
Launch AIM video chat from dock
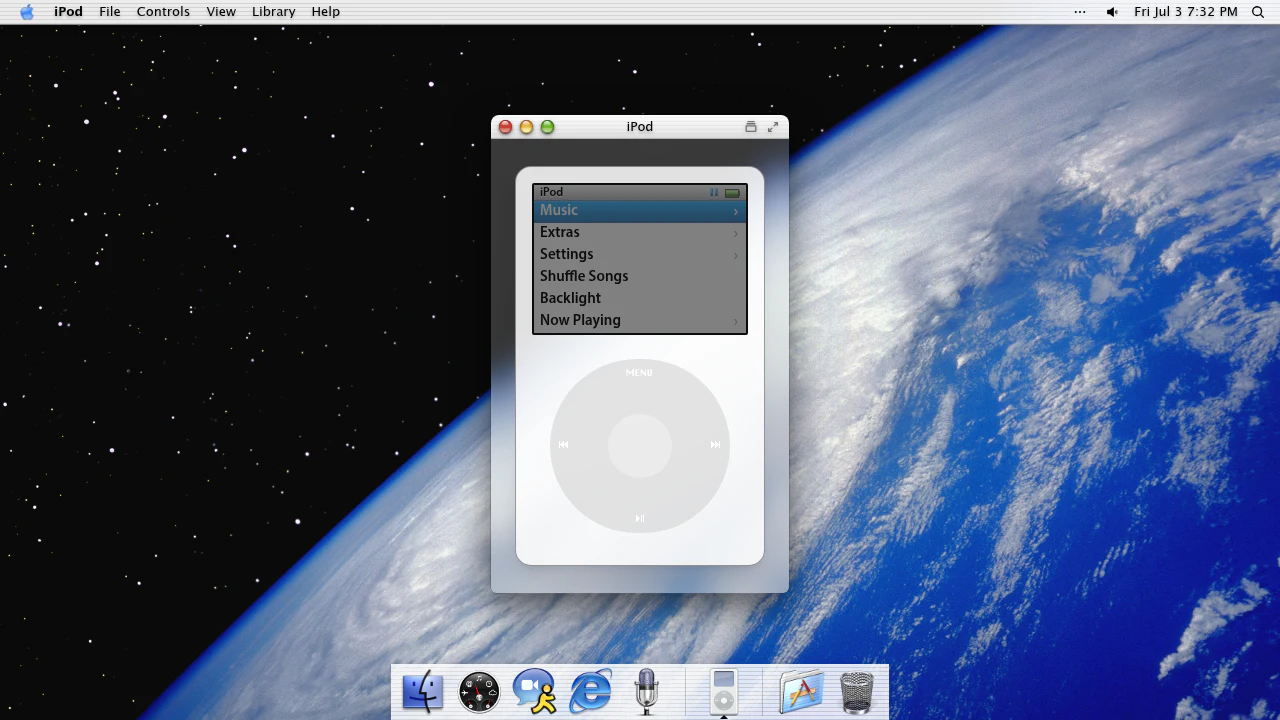535,691
